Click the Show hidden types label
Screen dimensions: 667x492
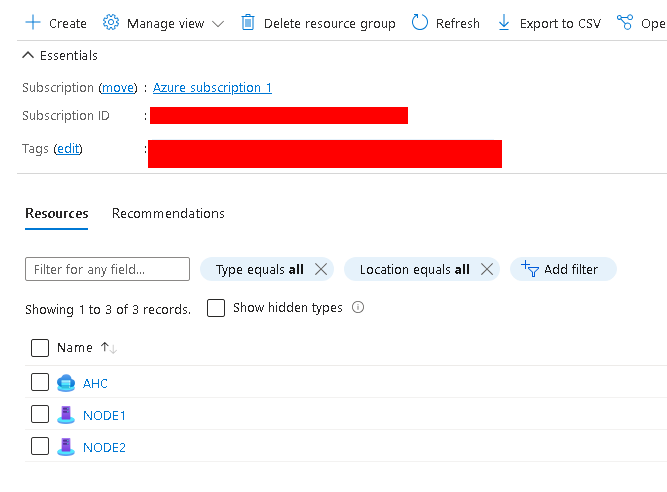pyautogui.click(x=288, y=307)
